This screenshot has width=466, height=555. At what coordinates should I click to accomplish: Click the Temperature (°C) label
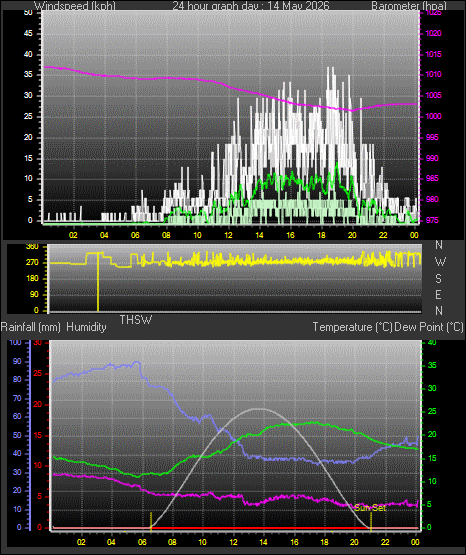pos(352,327)
